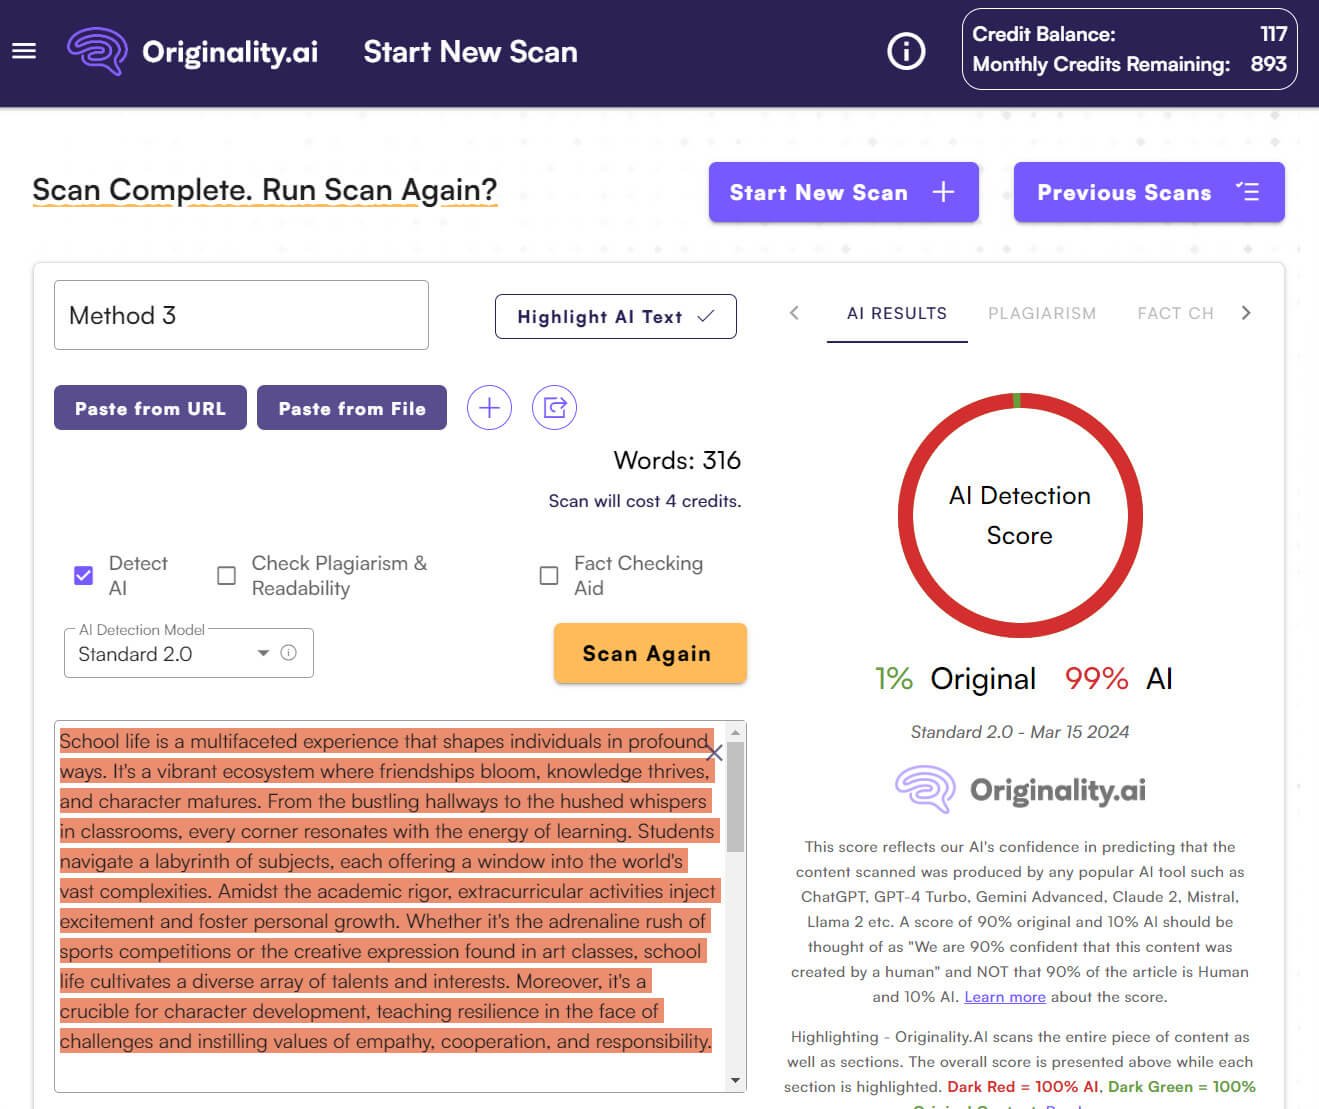The width and height of the screenshot is (1319, 1109).
Task: Click the left chevron beside AI RESULTS
Action: tap(793, 312)
